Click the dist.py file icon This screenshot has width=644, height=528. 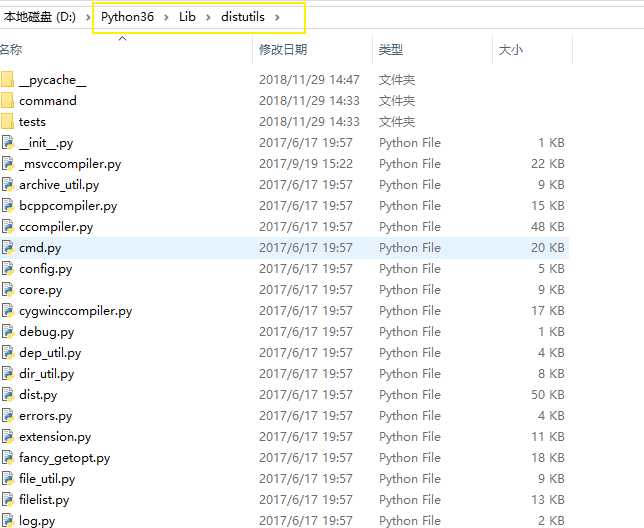coord(7,394)
